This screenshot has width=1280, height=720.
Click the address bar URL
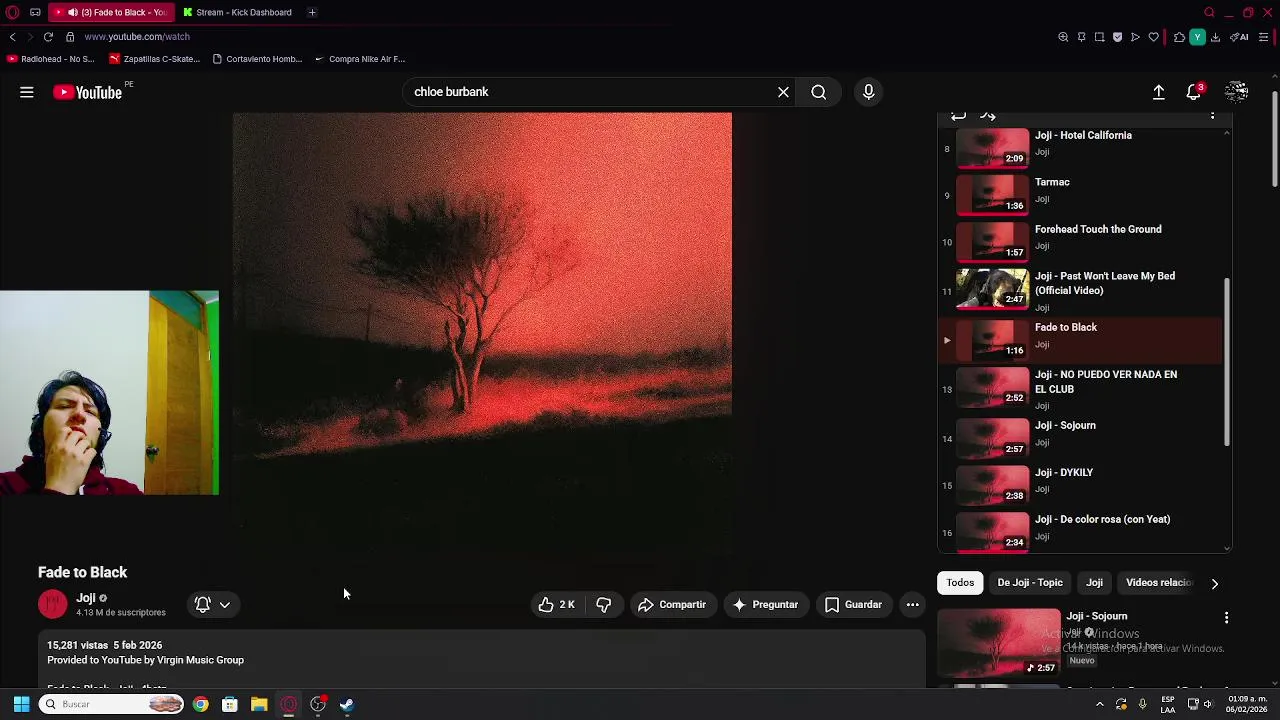[137, 37]
